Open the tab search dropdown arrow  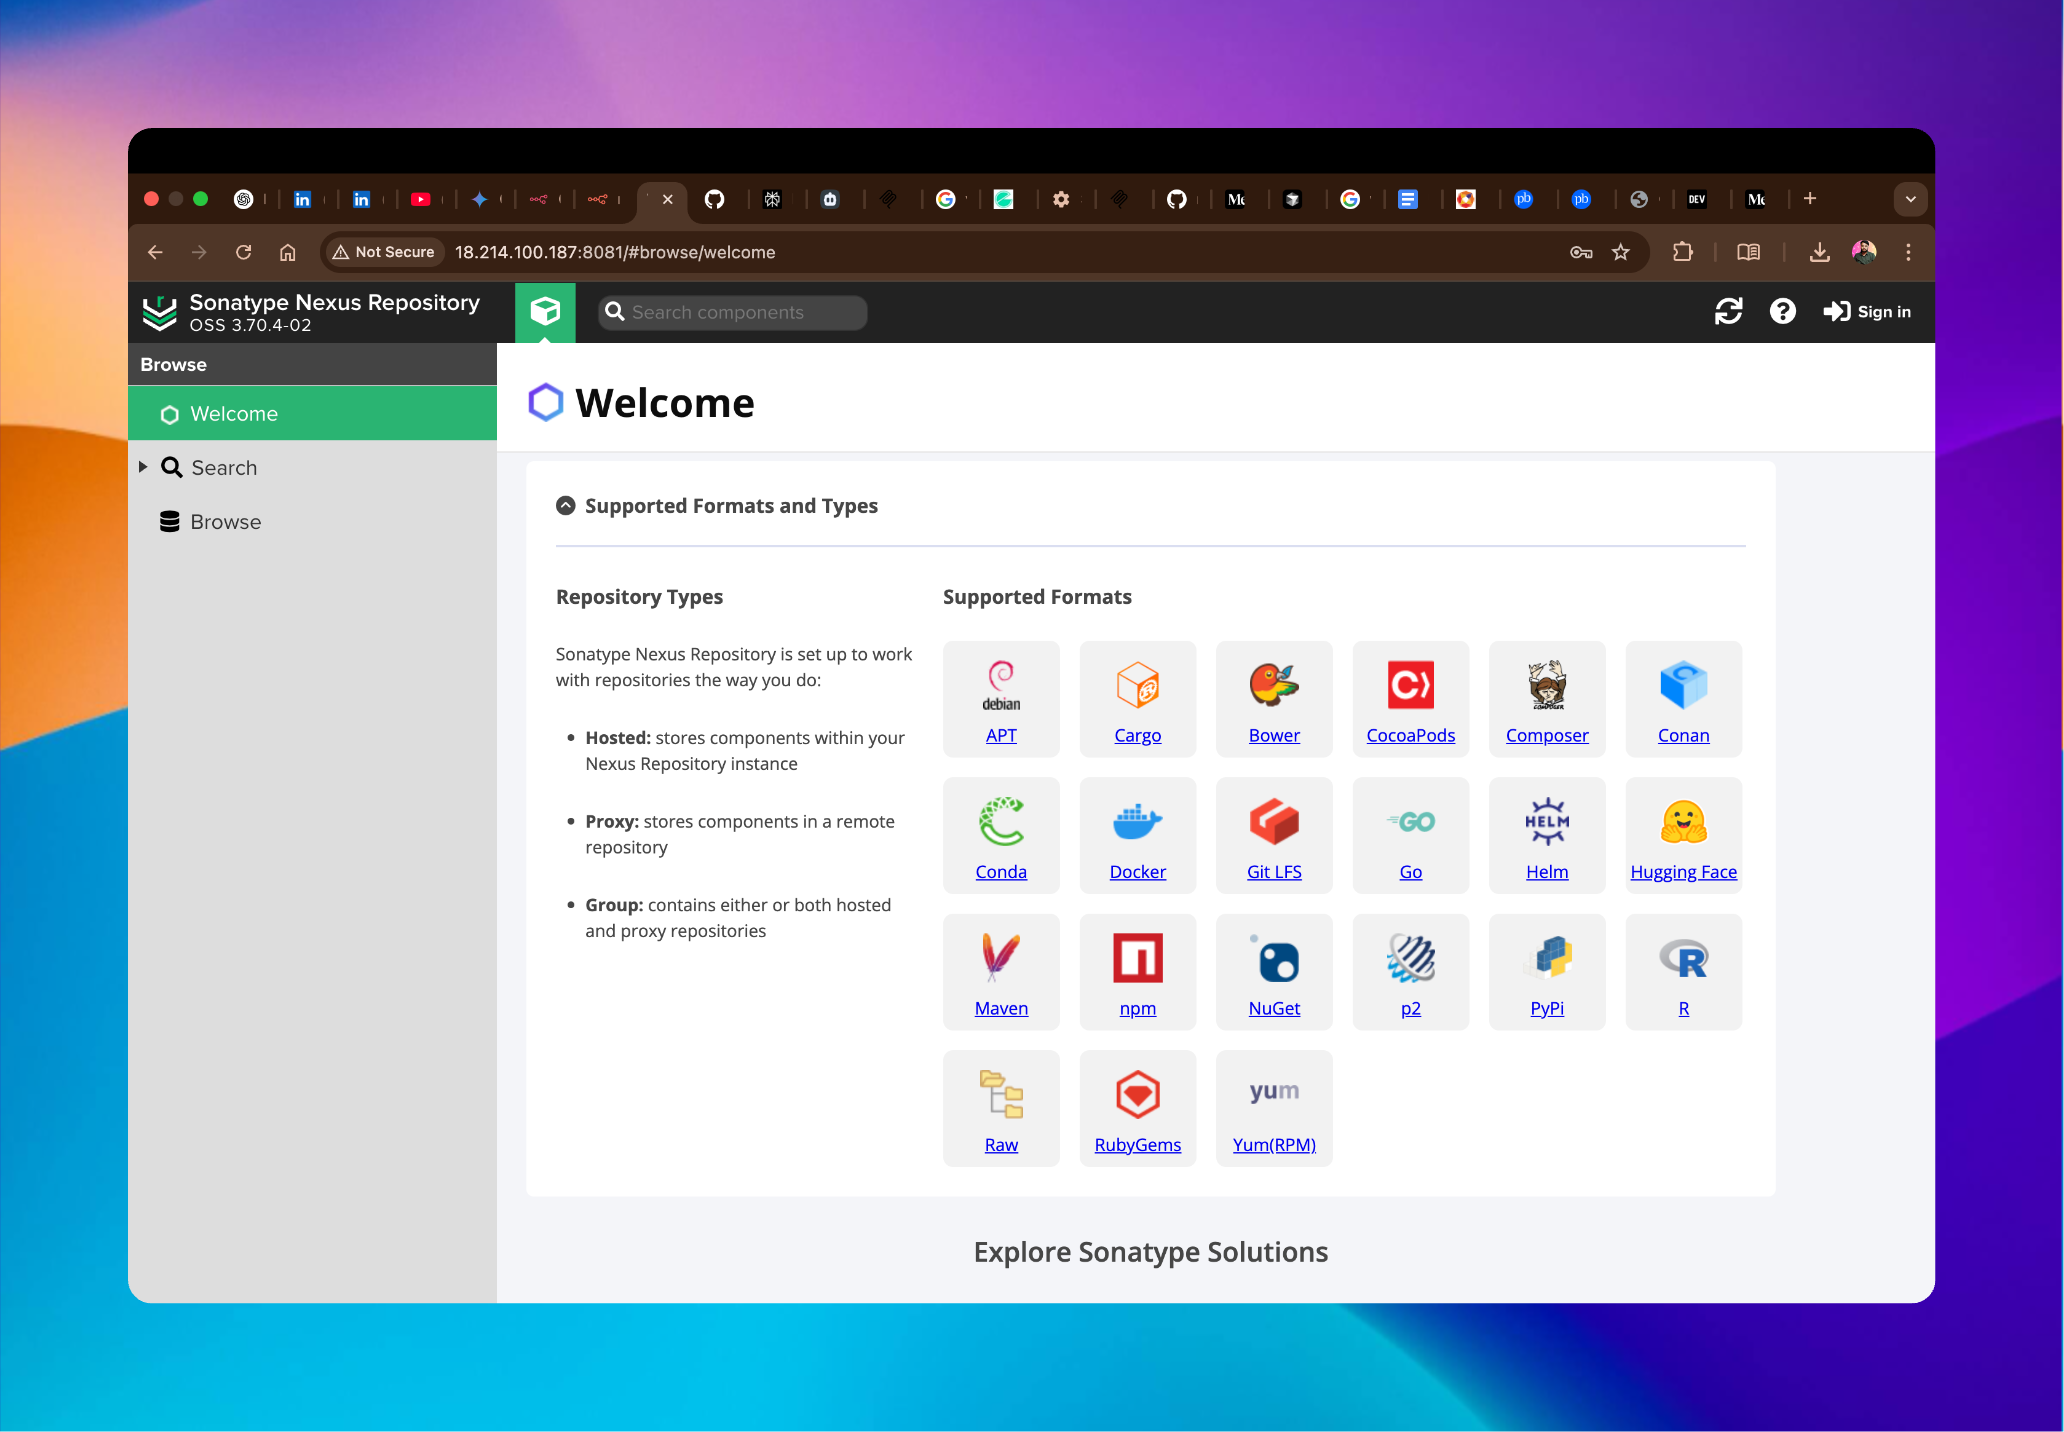coord(1911,198)
